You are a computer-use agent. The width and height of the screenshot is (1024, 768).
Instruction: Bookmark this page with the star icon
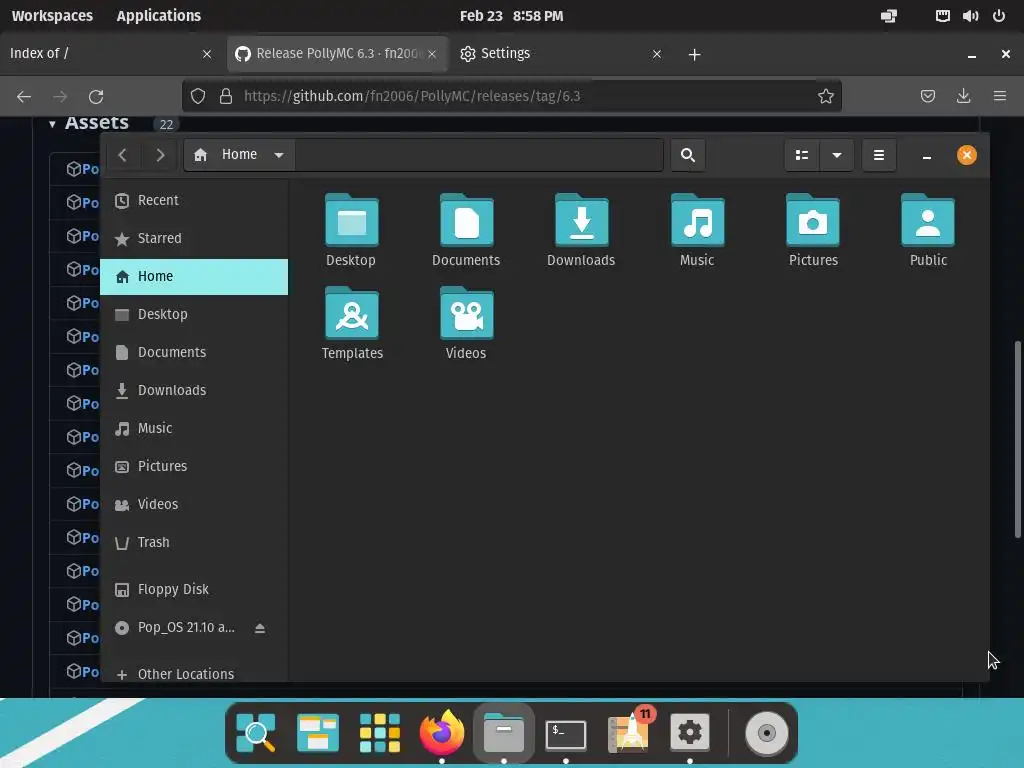click(826, 97)
